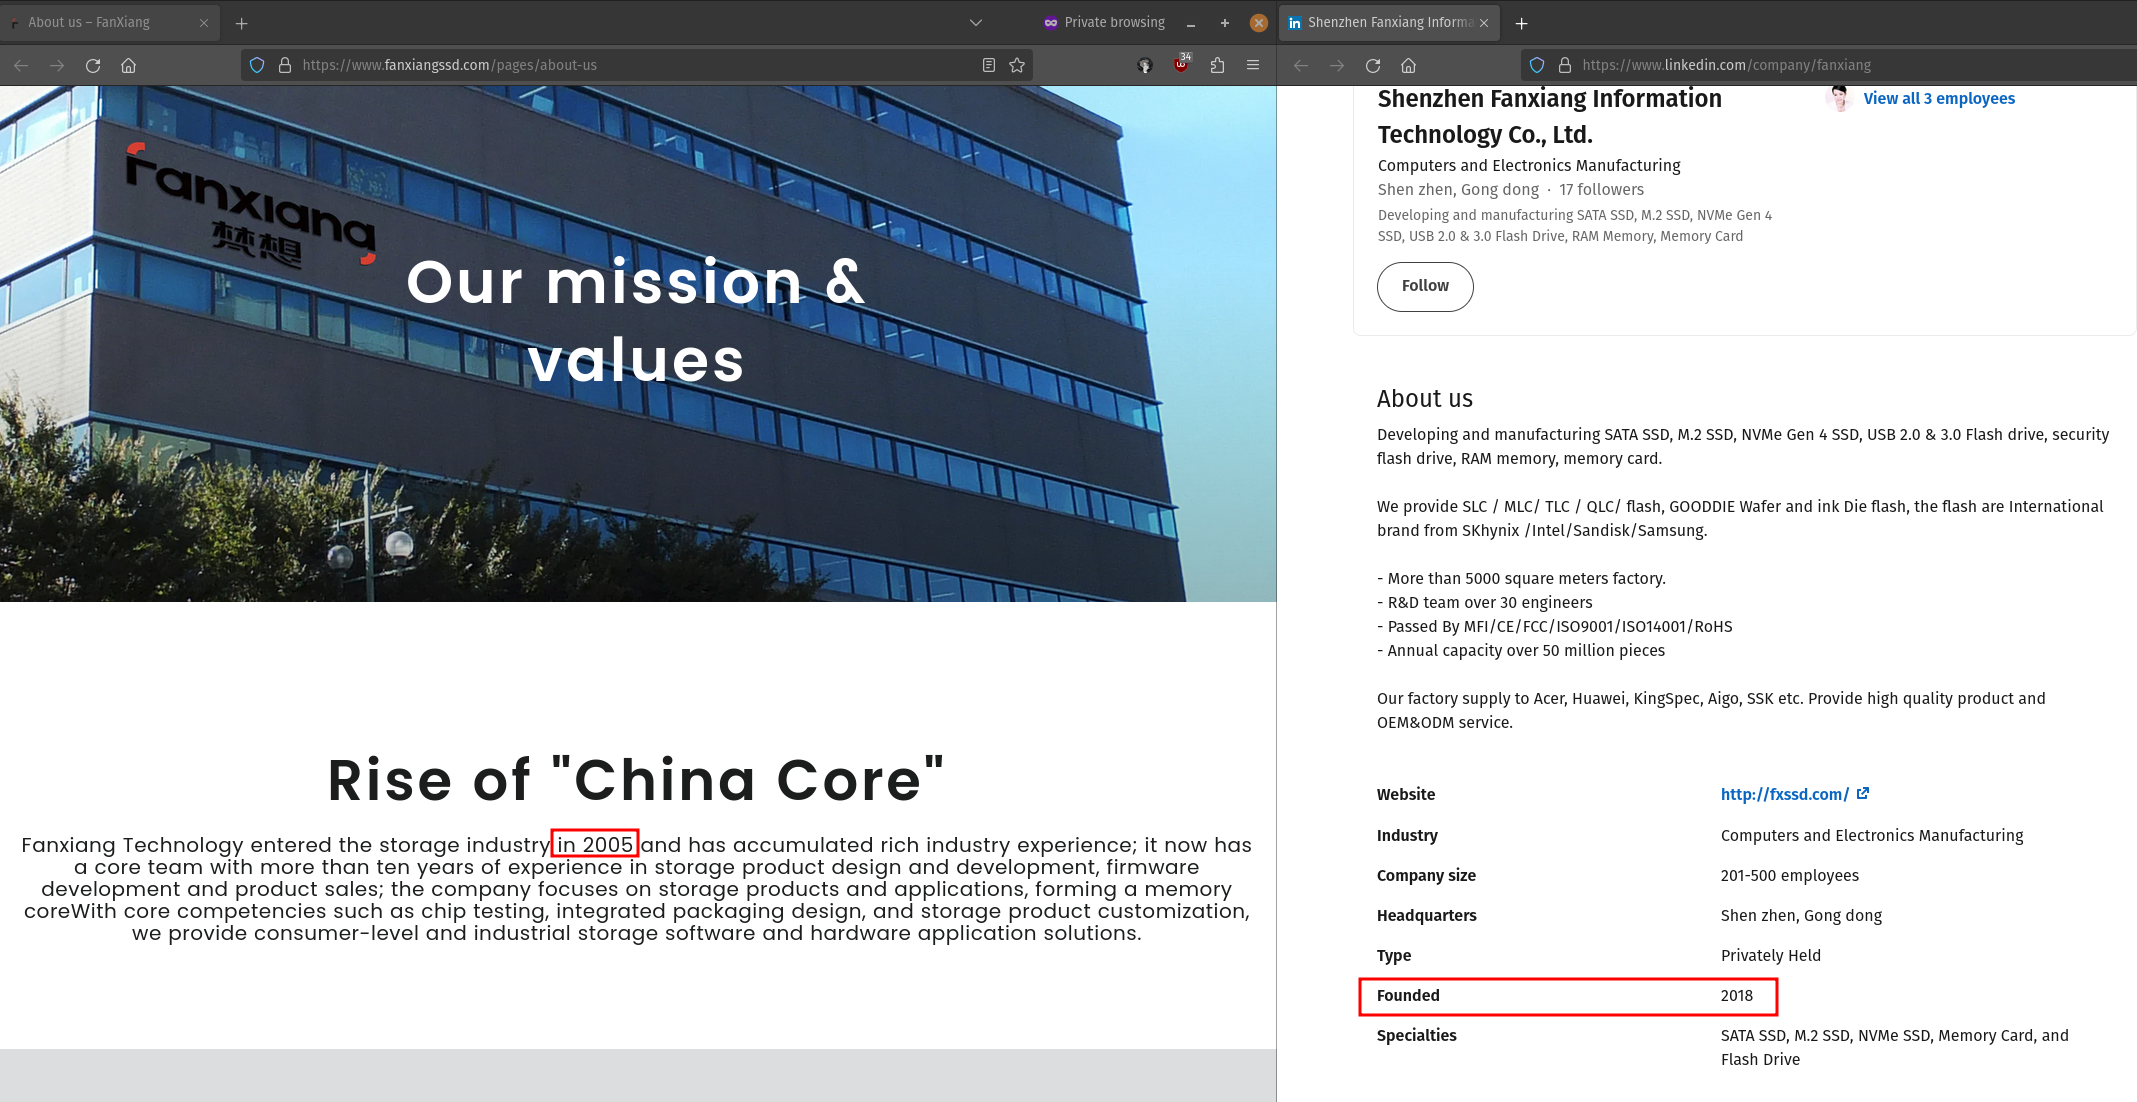Bookmark the FanXiang page with the star
Image resolution: width=2137 pixels, height=1102 pixels.
1017,65
